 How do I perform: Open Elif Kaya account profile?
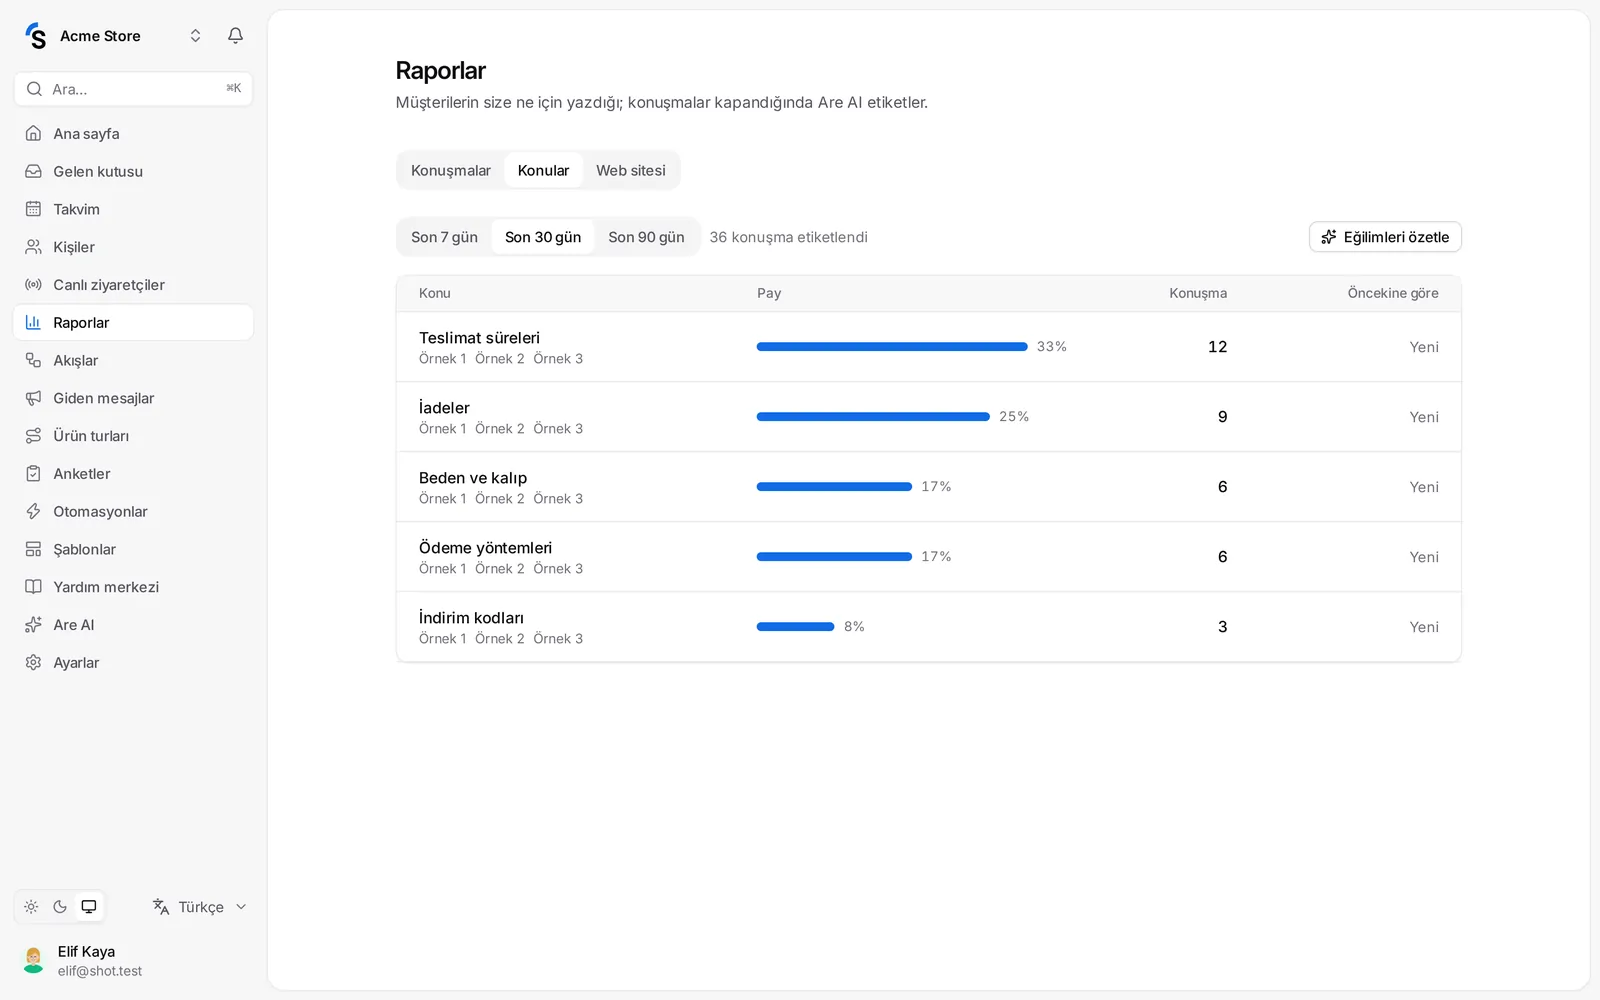click(133, 961)
